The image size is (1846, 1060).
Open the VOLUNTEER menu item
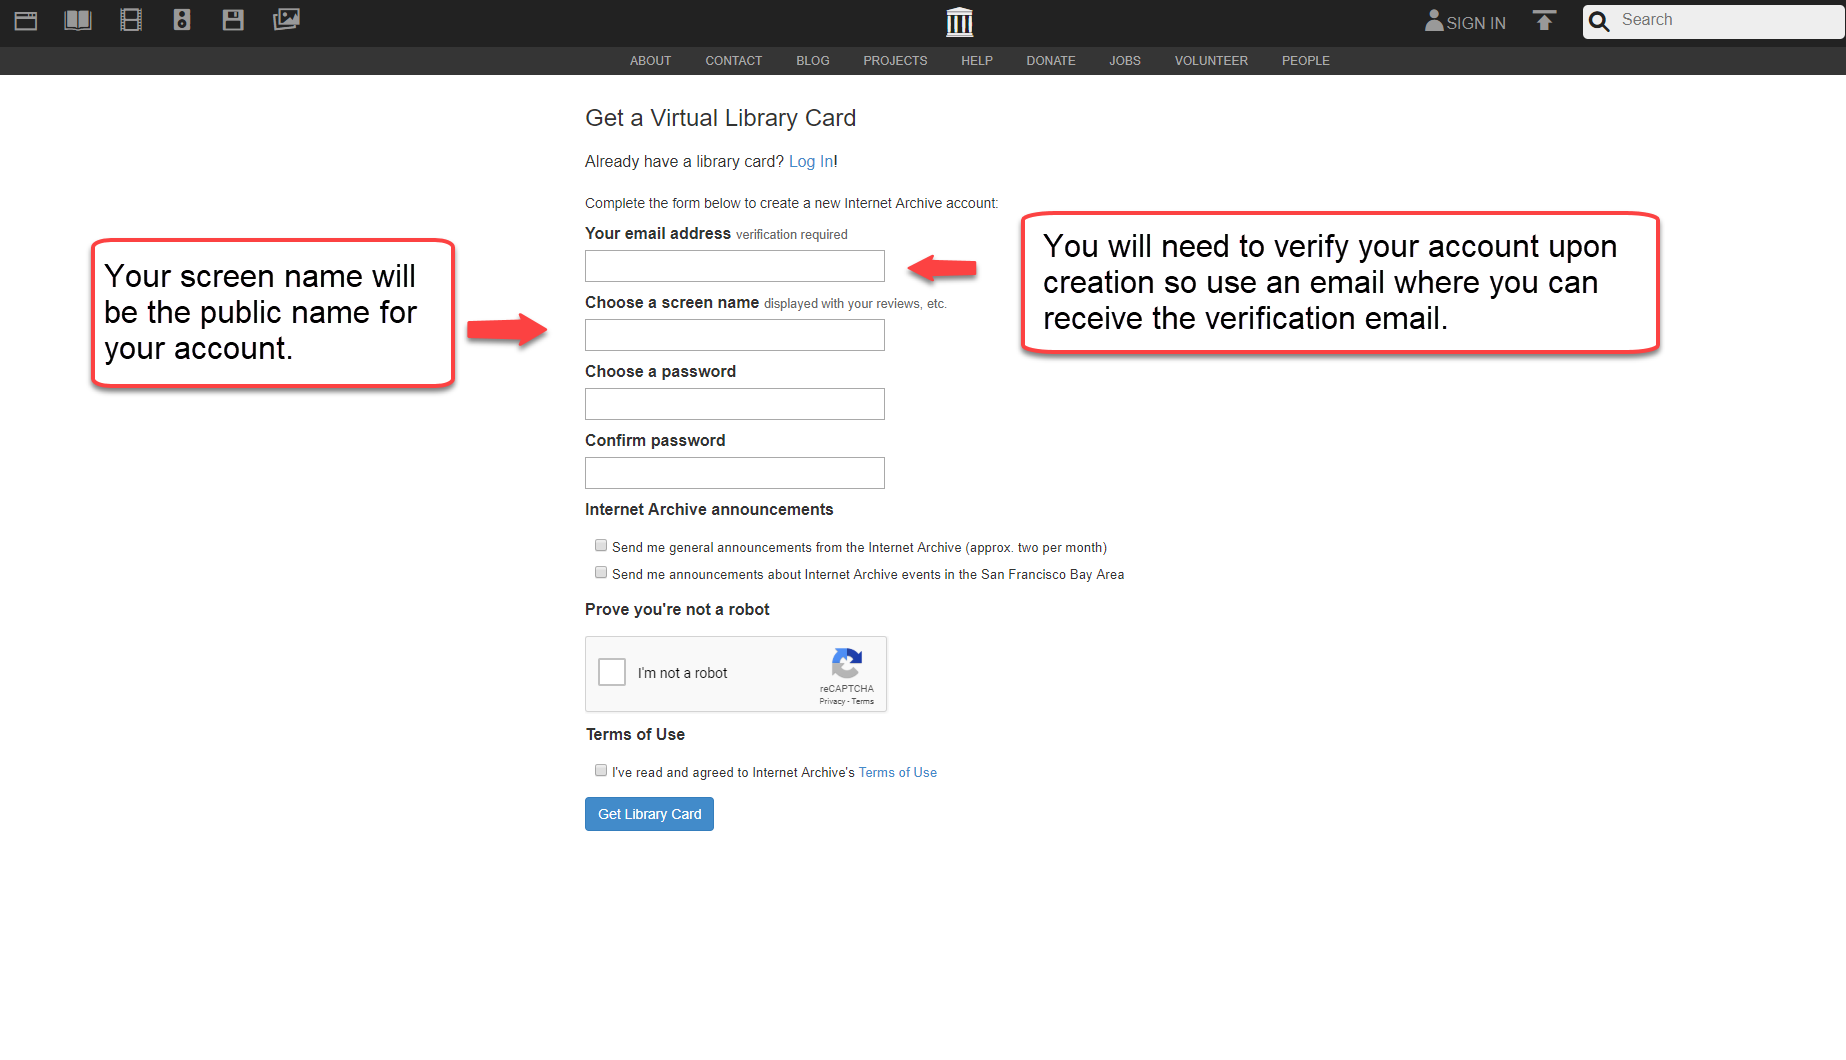(x=1211, y=61)
